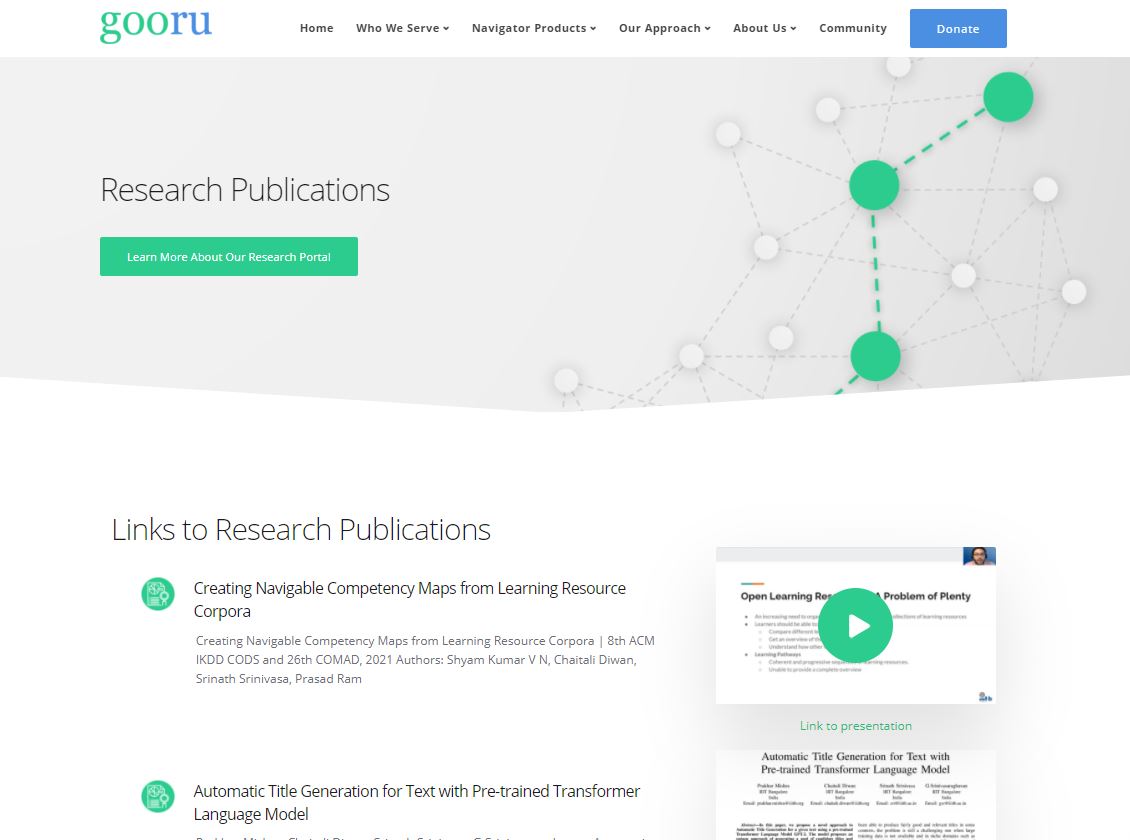Expand the Our Approach menu
1130x840 pixels.
664,28
